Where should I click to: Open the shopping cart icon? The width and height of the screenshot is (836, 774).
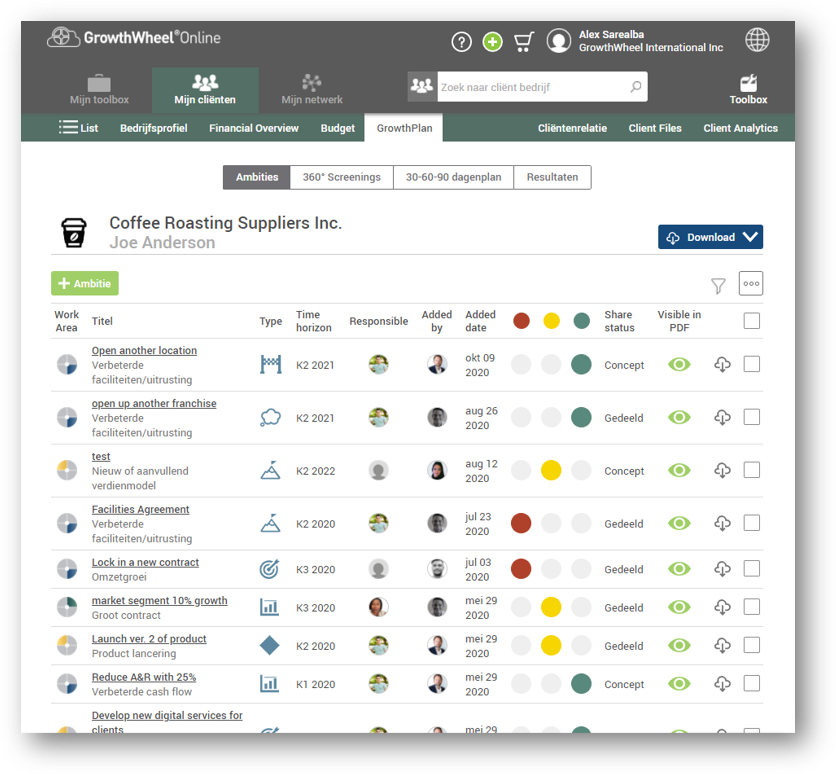(524, 42)
